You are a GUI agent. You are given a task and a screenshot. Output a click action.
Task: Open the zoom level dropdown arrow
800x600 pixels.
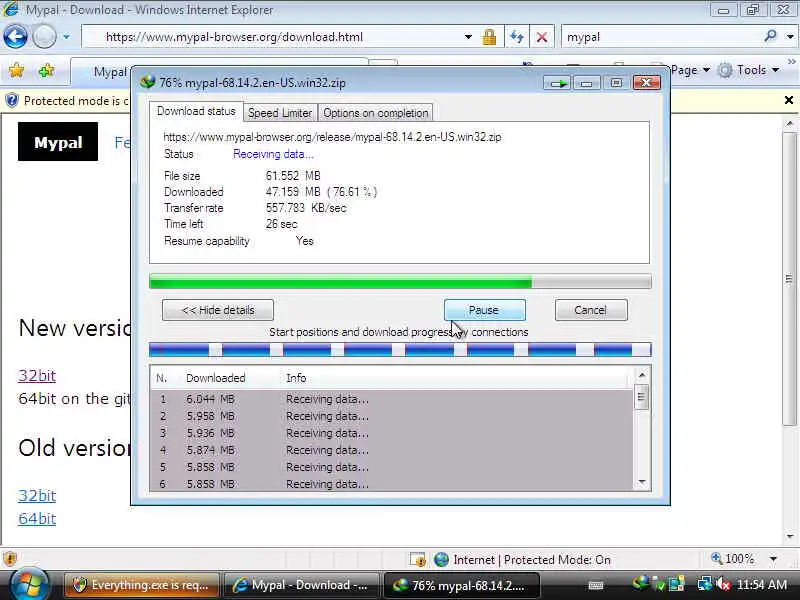point(773,559)
